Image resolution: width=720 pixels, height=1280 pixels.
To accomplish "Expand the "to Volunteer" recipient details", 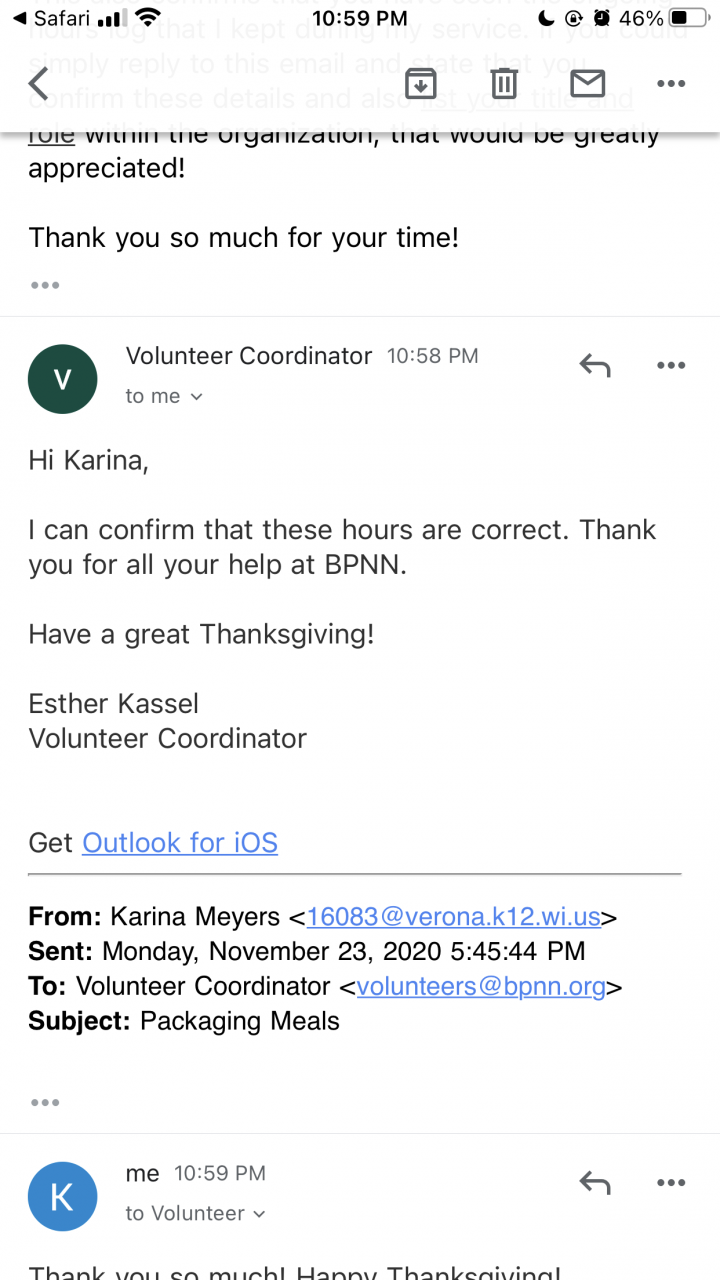I will 195,1214.
